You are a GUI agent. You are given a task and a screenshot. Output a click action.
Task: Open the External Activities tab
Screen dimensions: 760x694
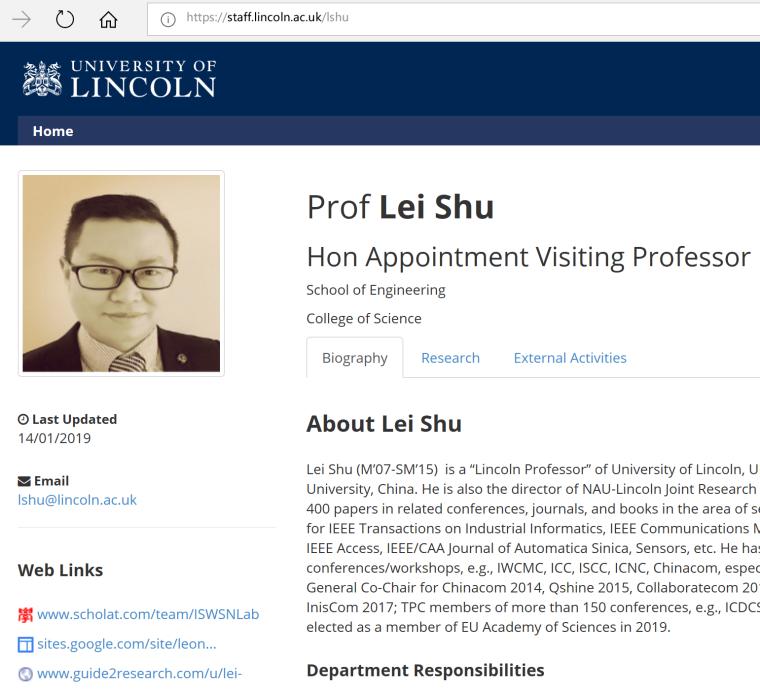tap(570, 358)
